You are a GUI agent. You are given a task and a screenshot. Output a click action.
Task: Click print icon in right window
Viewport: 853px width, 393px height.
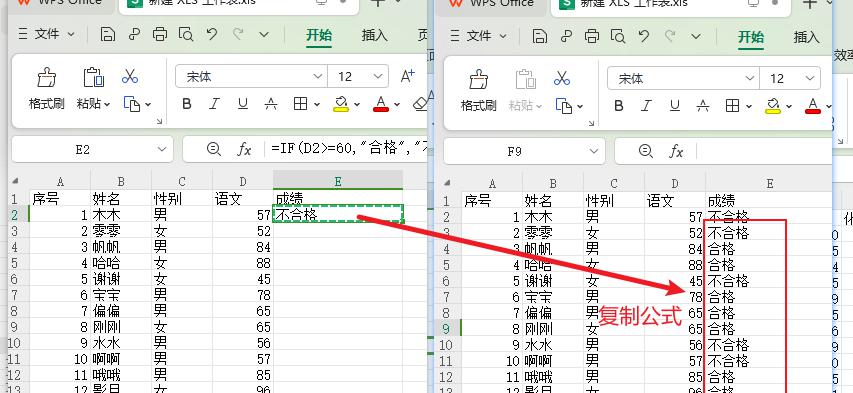[x=592, y=36]
